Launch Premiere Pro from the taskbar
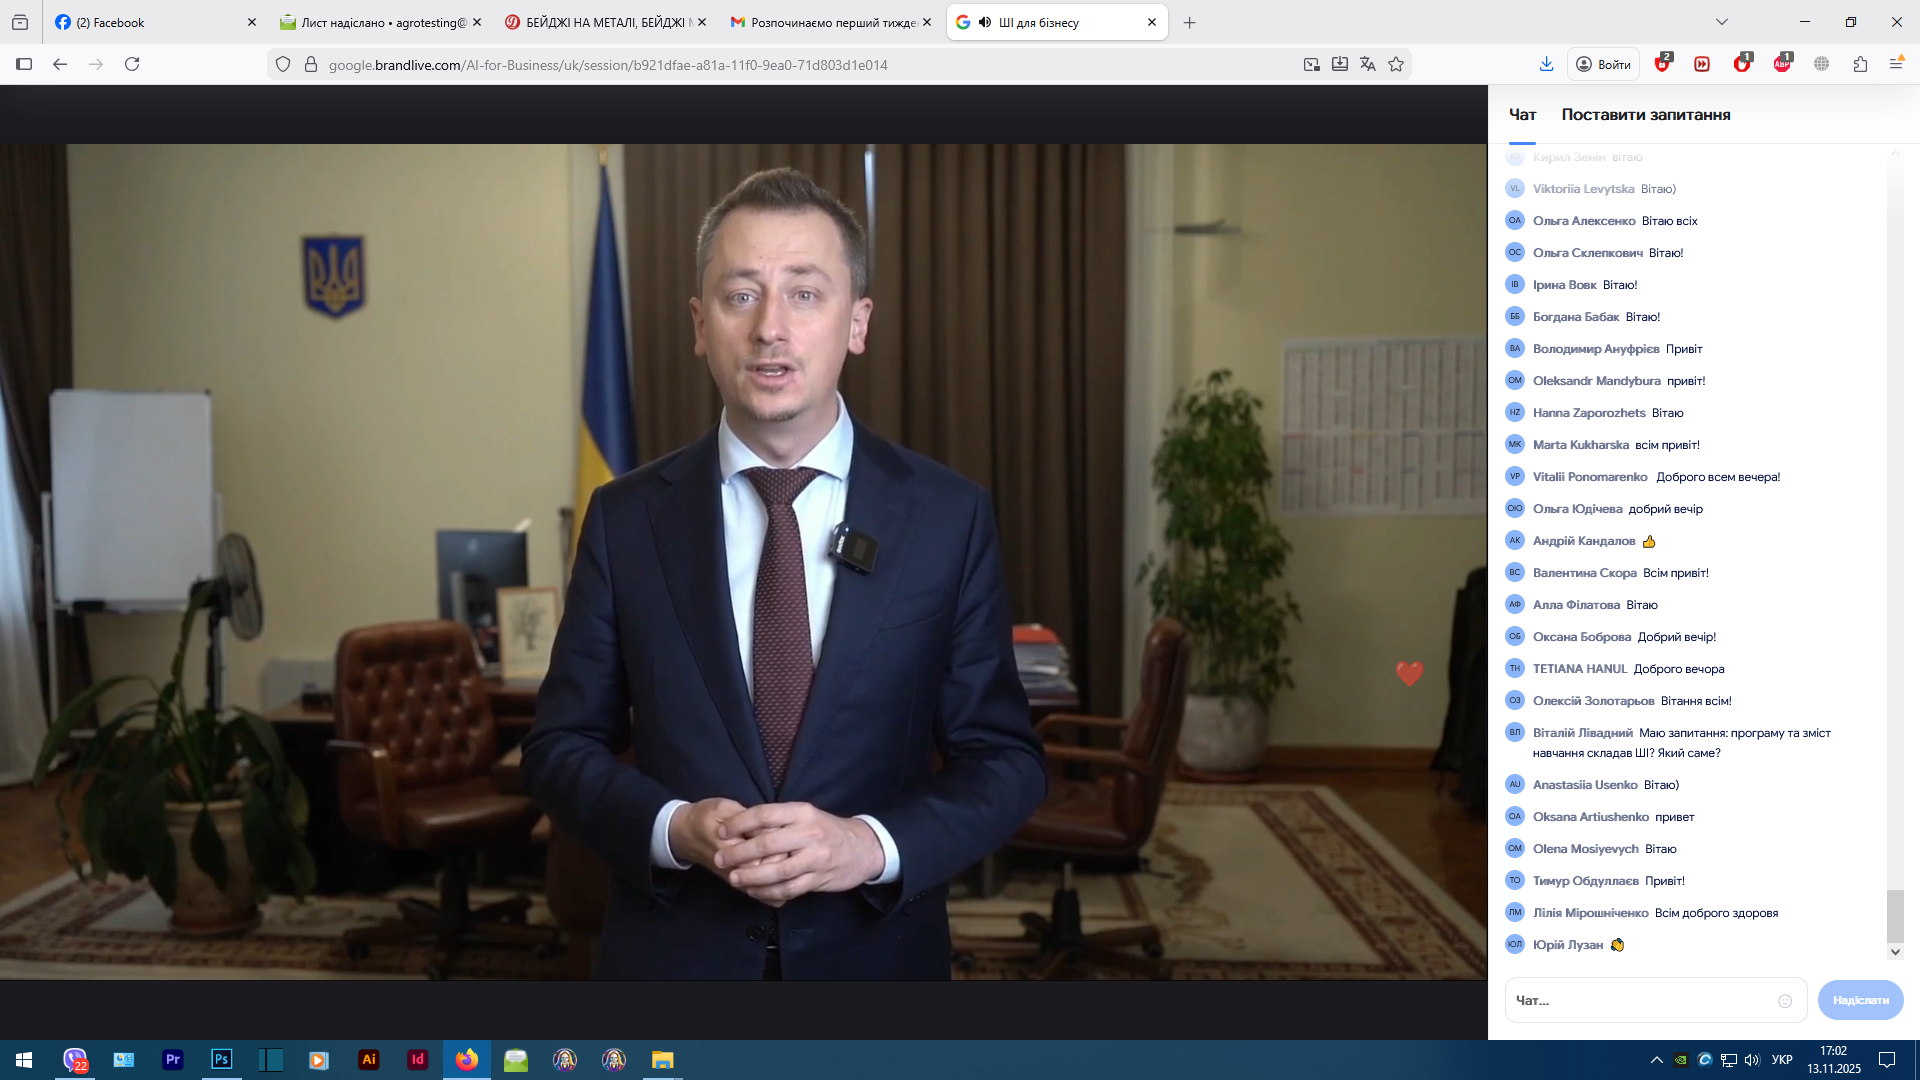The height and width of the screenshot is (1080, 1920). click(x=173, y=1060)
